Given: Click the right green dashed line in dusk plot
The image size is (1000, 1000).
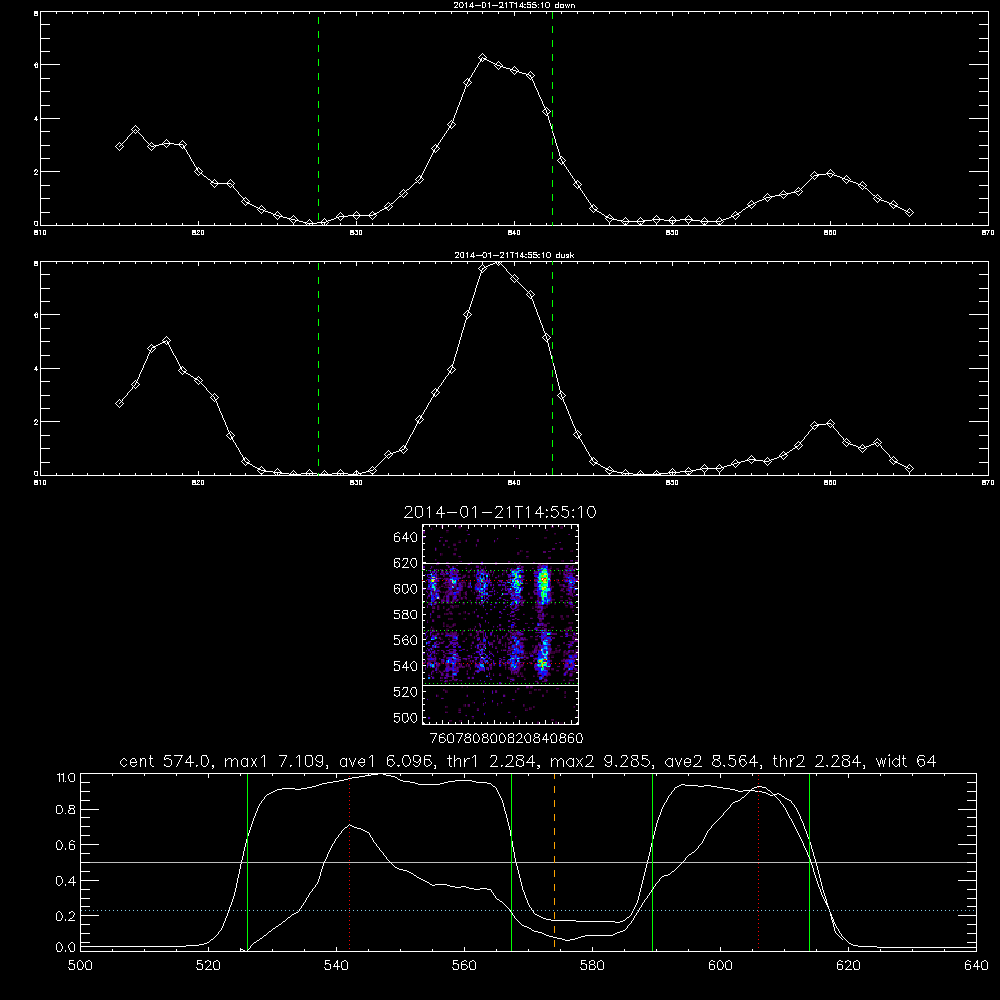Looking at the screenshot, I should click(x=552, y=369).
